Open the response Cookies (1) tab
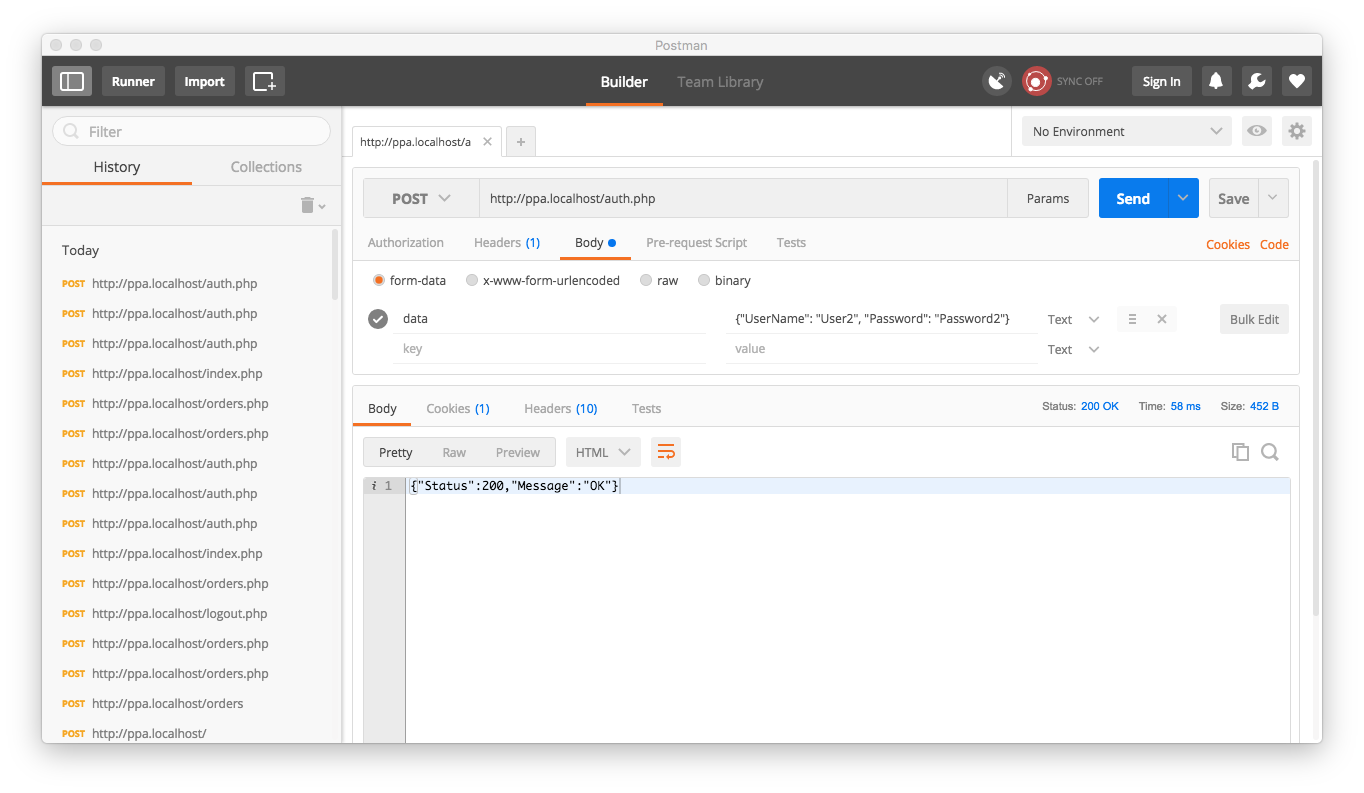 click(x=458, y=408)
